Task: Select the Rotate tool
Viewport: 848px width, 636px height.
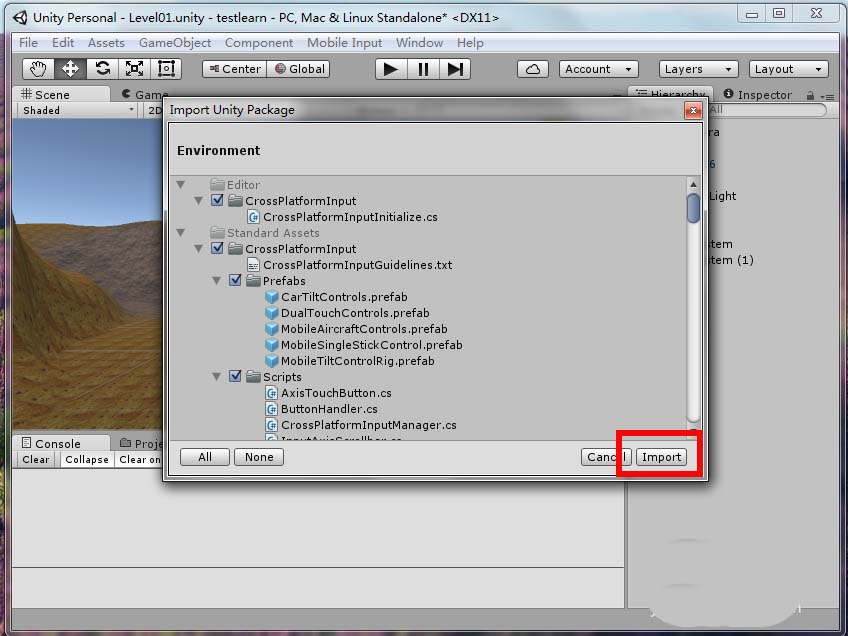Action: [102, 69]
